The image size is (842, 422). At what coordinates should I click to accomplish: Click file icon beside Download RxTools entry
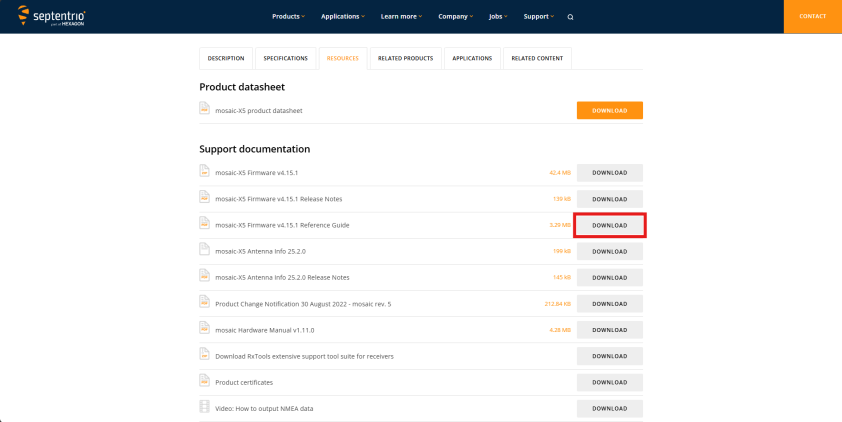tap(205, 354)
